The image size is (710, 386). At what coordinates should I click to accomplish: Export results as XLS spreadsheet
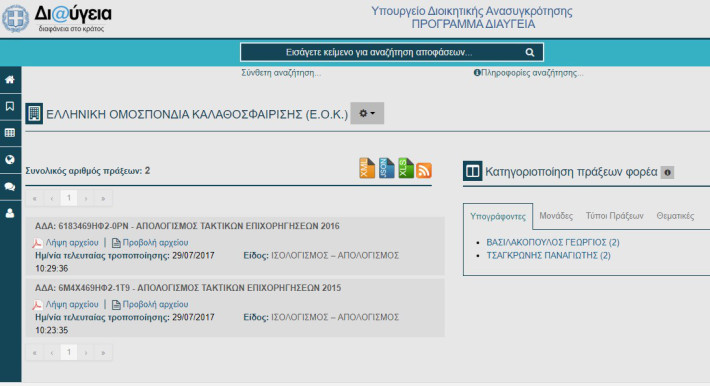tap(406, 168)
